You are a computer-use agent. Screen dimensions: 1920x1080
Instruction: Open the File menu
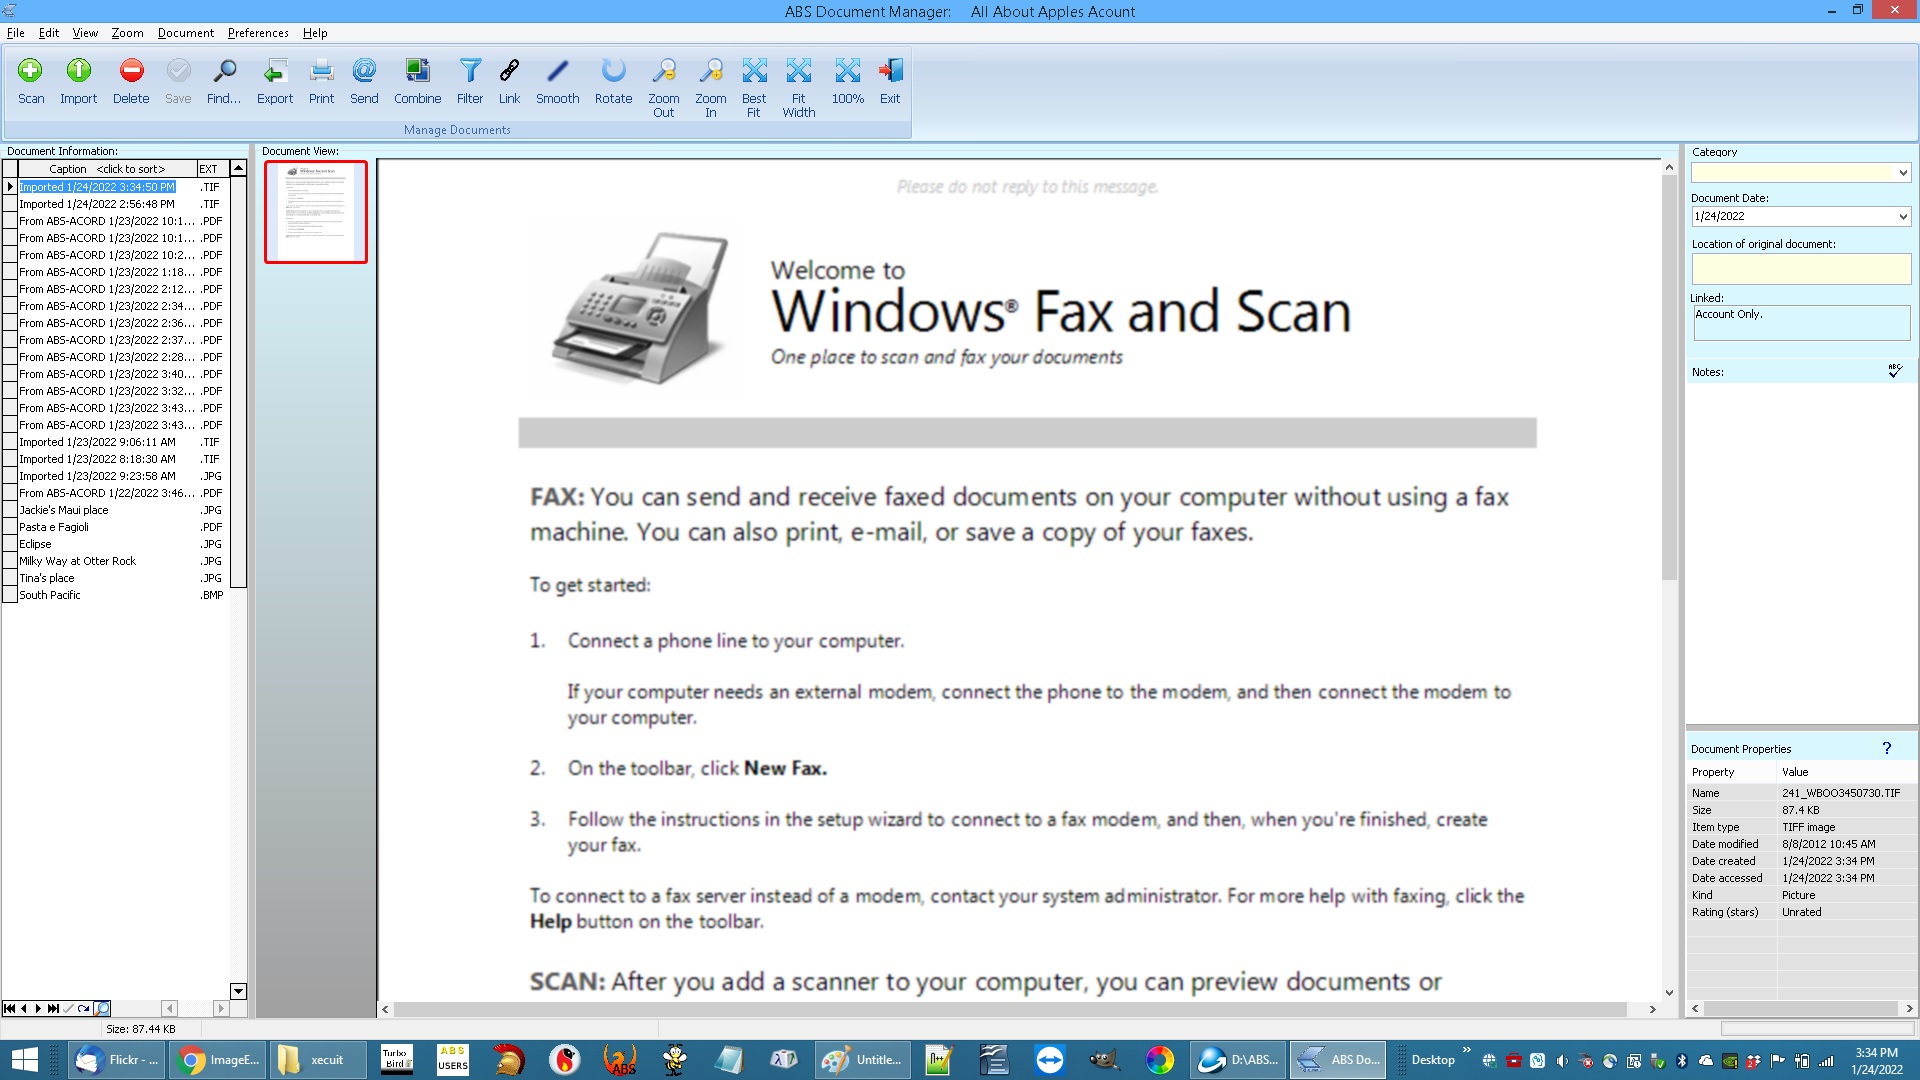click(x=16, y=33)
